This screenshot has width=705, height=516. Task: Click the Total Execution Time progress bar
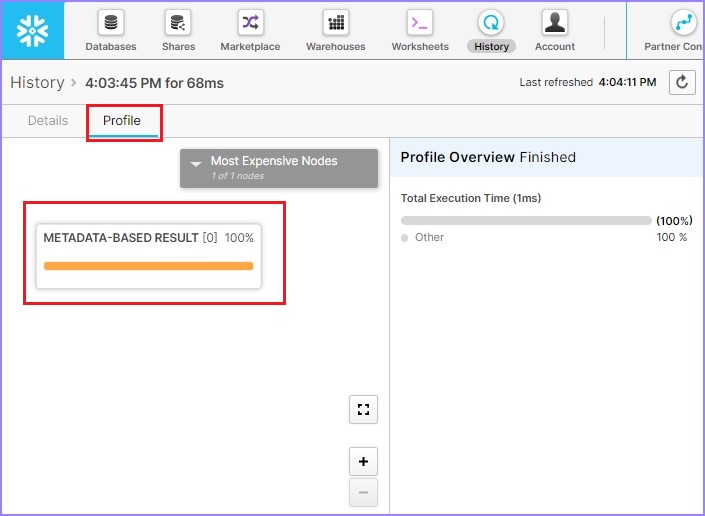point(525,220)
